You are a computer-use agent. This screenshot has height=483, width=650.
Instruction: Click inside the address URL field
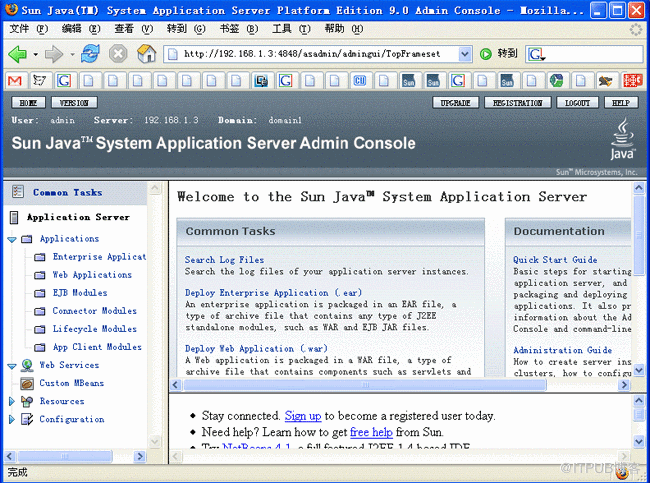(x=319, y=54)
